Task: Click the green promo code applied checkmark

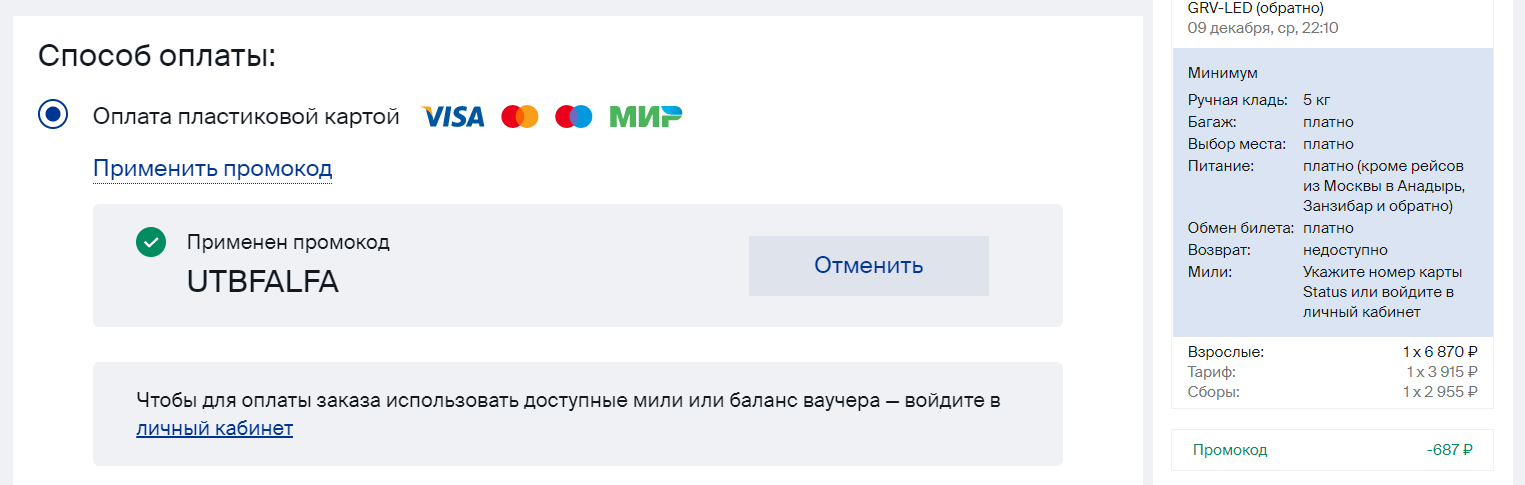Action: [151, 242]
